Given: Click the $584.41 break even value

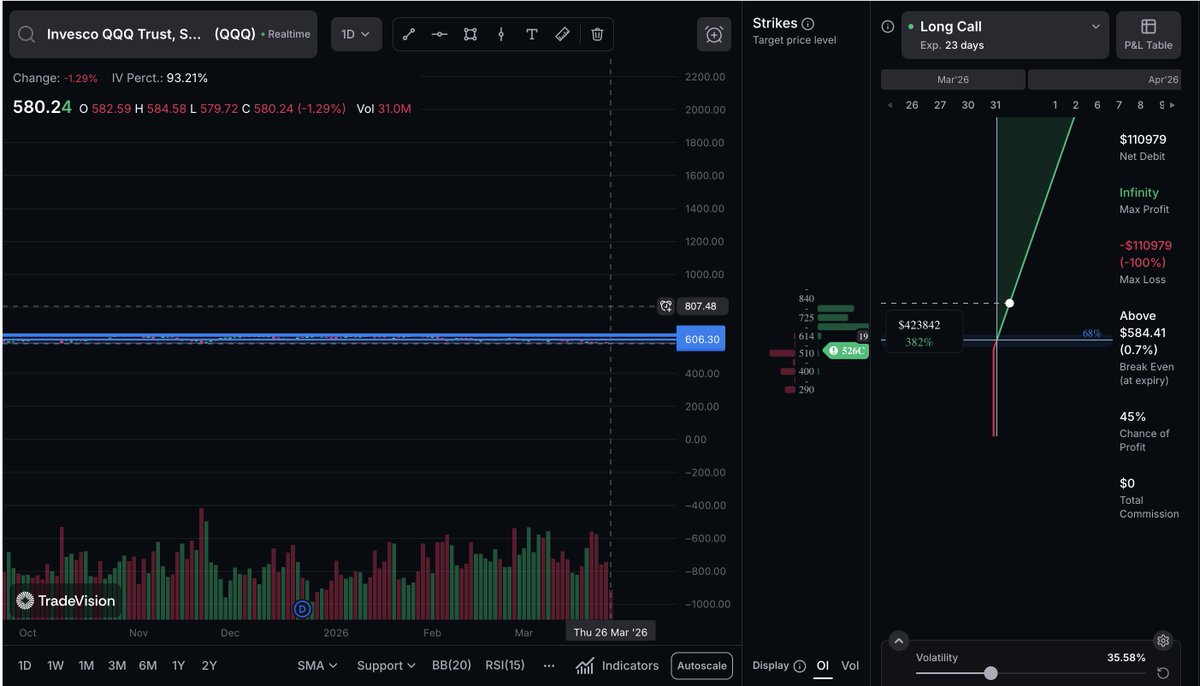Looking at the screenshot, I should (x=1142, y=333).
